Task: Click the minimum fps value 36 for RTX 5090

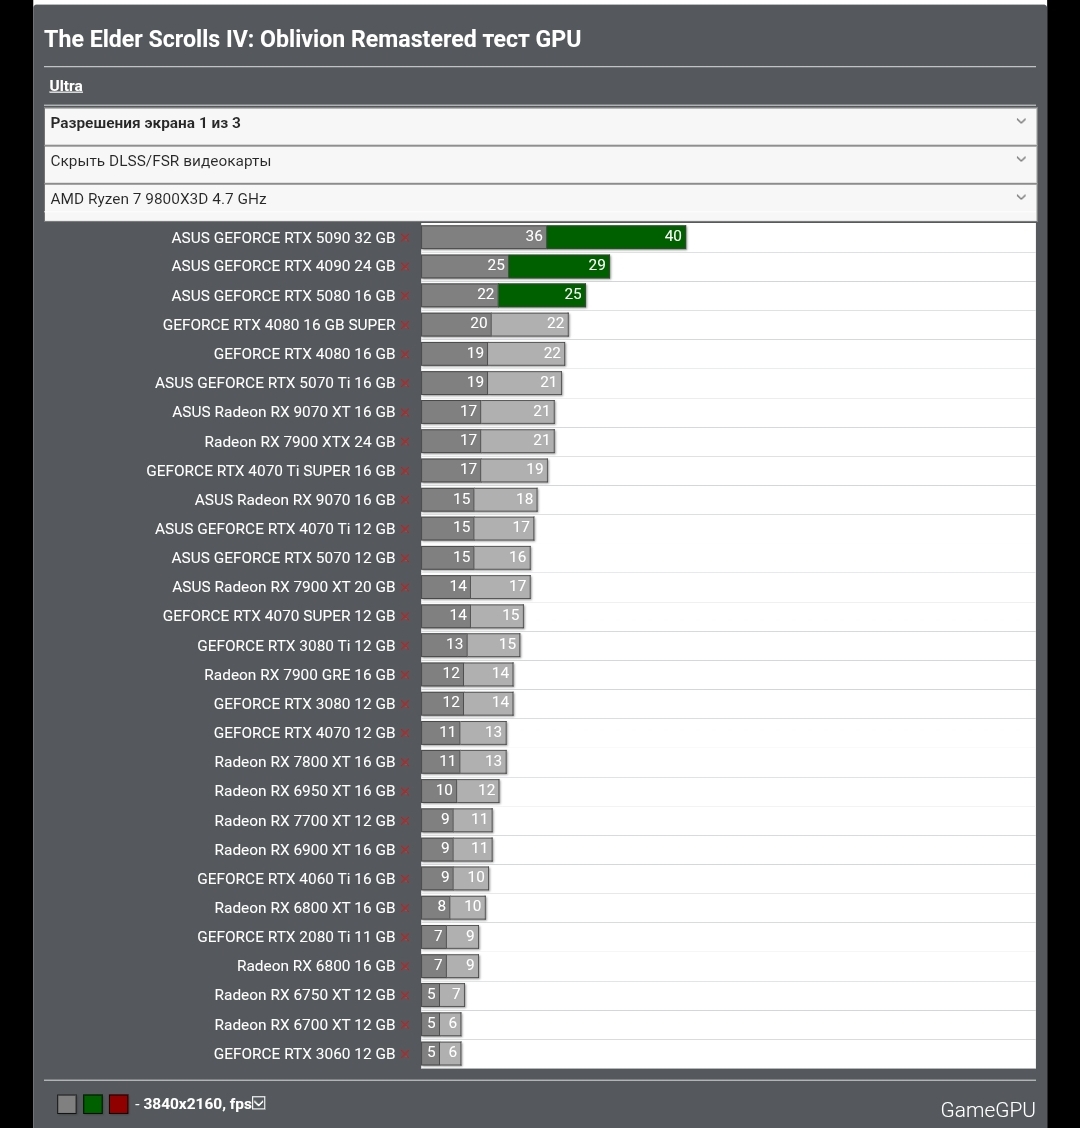Action: tap(534, 237)
